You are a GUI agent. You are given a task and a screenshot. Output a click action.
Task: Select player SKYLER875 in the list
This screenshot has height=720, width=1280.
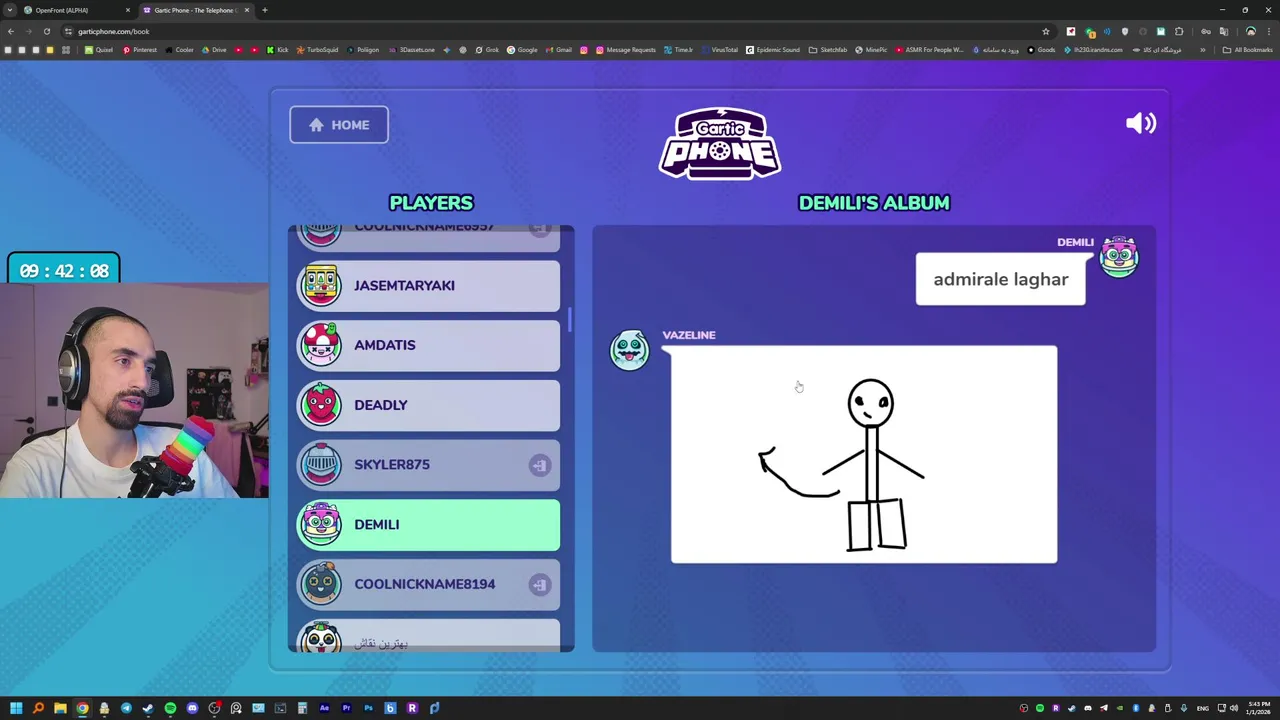click(x=429, y=465)
